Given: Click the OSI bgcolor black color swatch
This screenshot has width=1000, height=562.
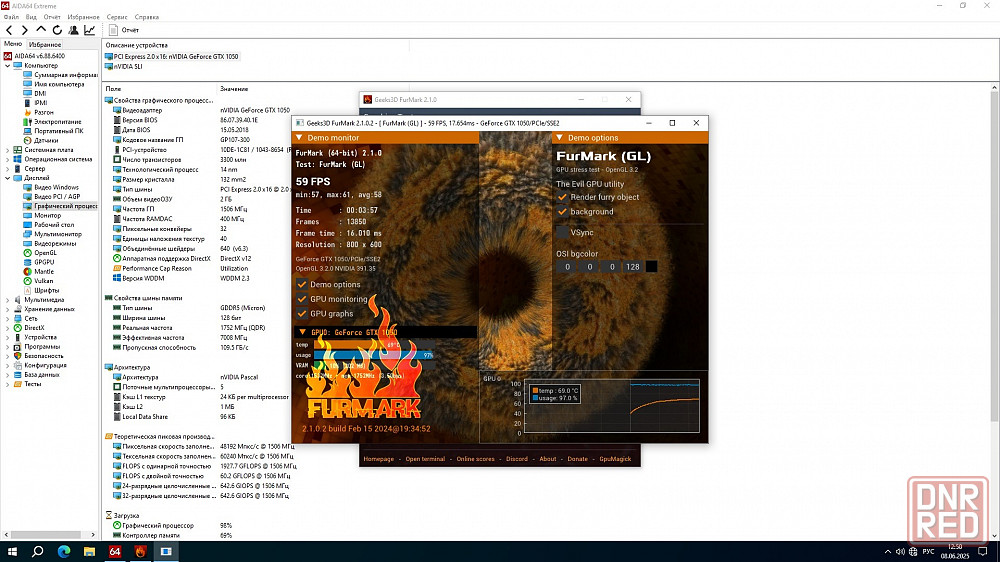Looking at the screenshot, I should click(651, 267).
